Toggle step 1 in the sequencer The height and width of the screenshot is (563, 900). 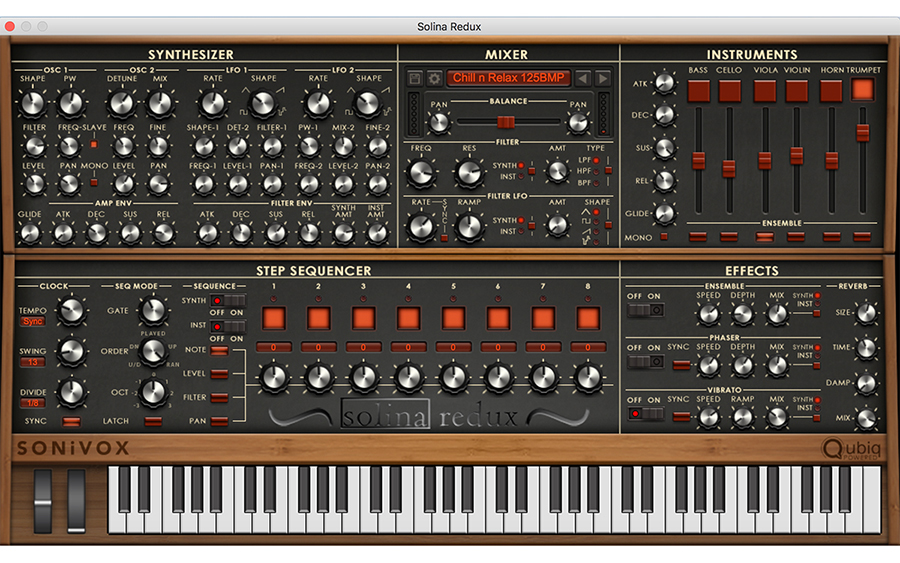point(274,318)
